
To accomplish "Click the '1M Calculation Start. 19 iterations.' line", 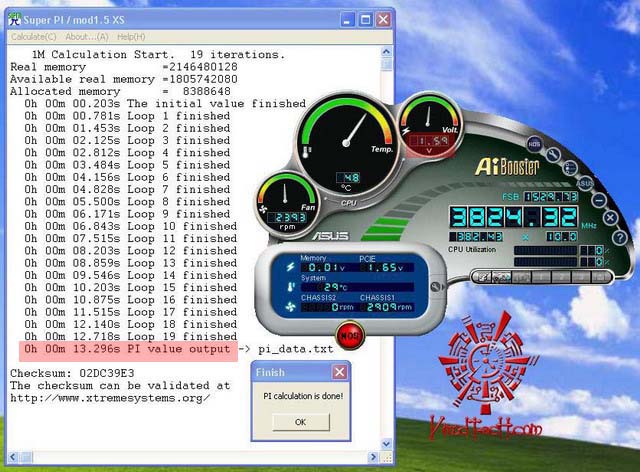I will coord(158,55).
